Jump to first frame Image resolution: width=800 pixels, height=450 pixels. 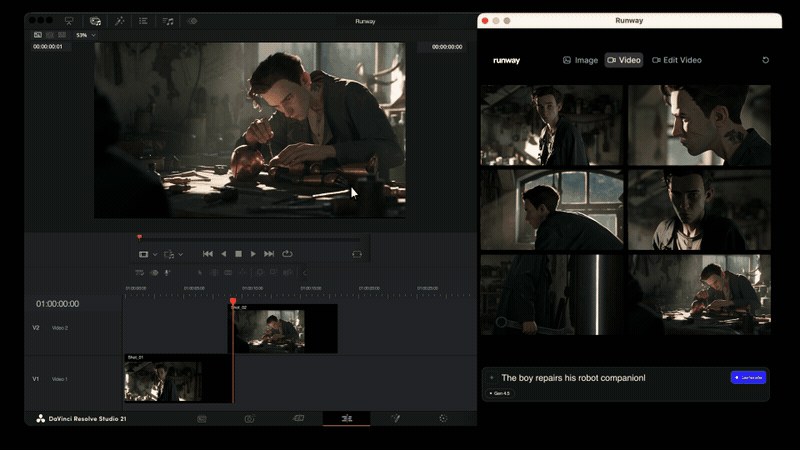click(x=208, y=254)
